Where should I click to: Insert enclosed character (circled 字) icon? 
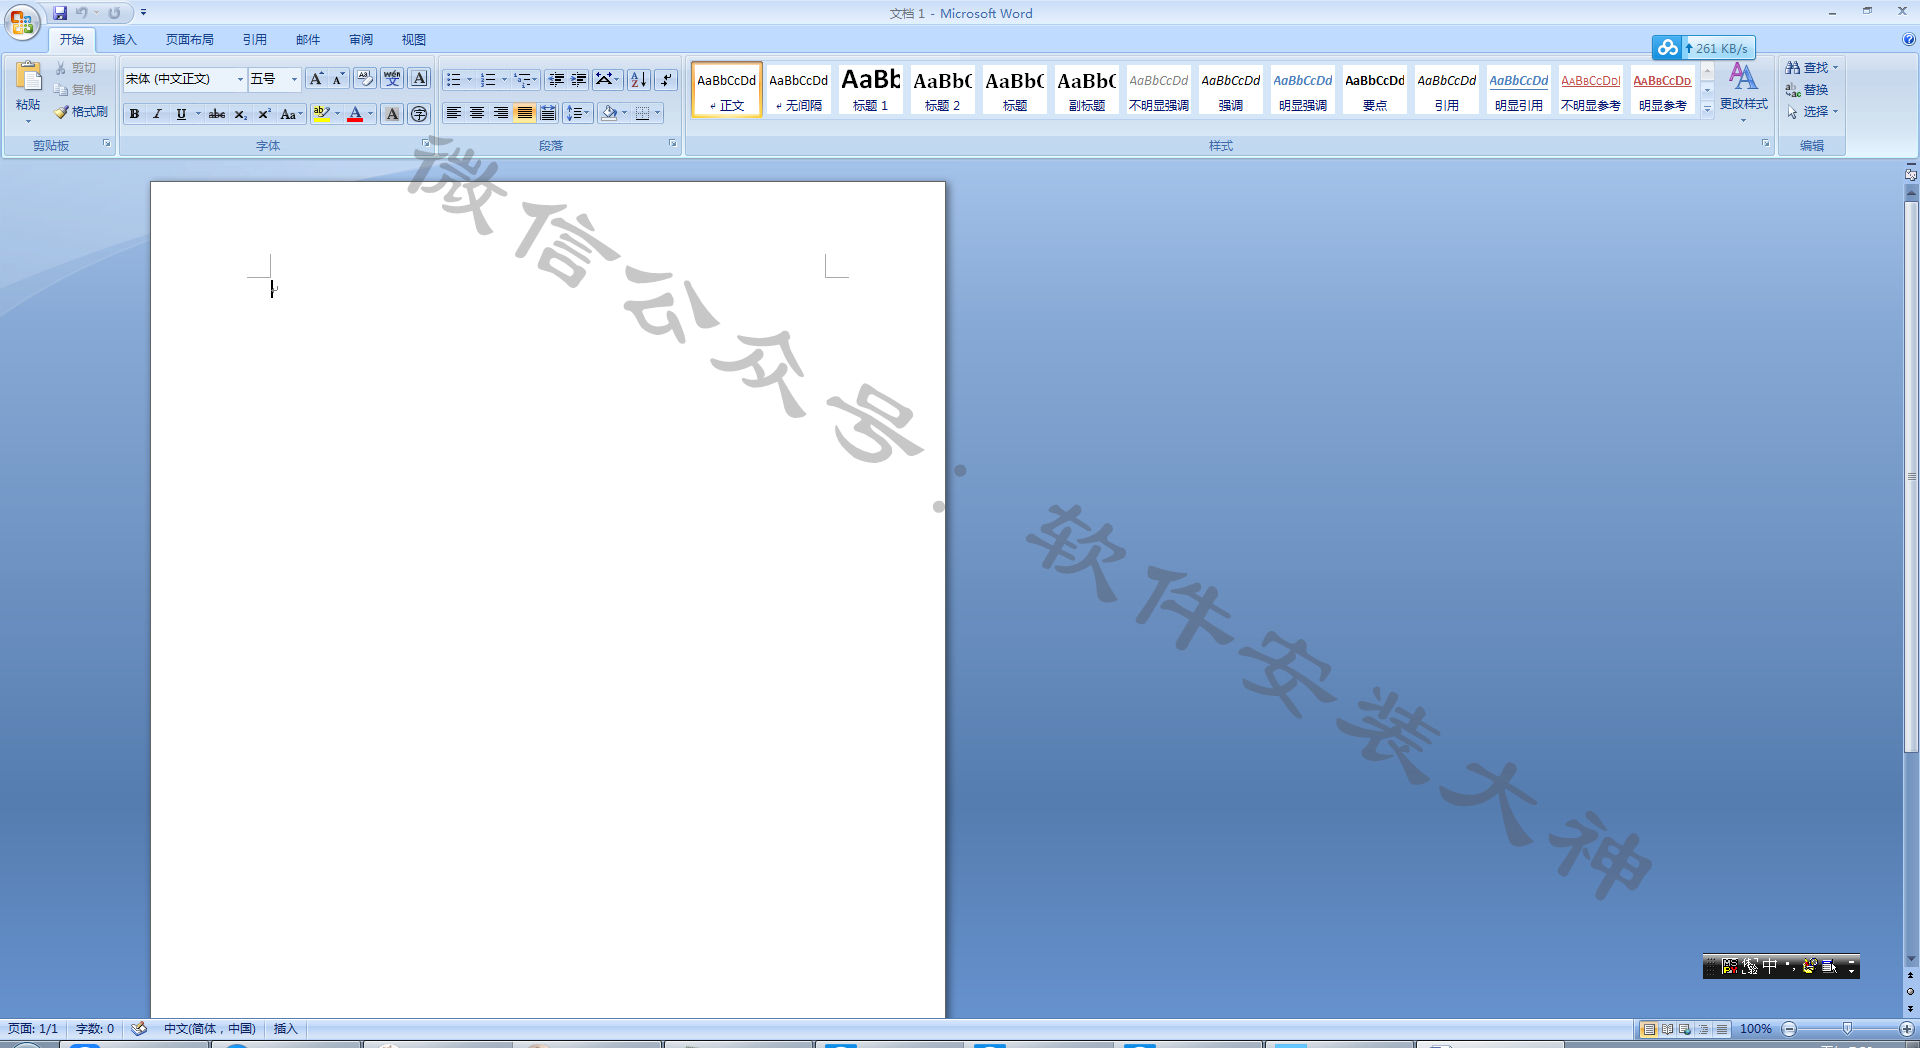point(419,114)
